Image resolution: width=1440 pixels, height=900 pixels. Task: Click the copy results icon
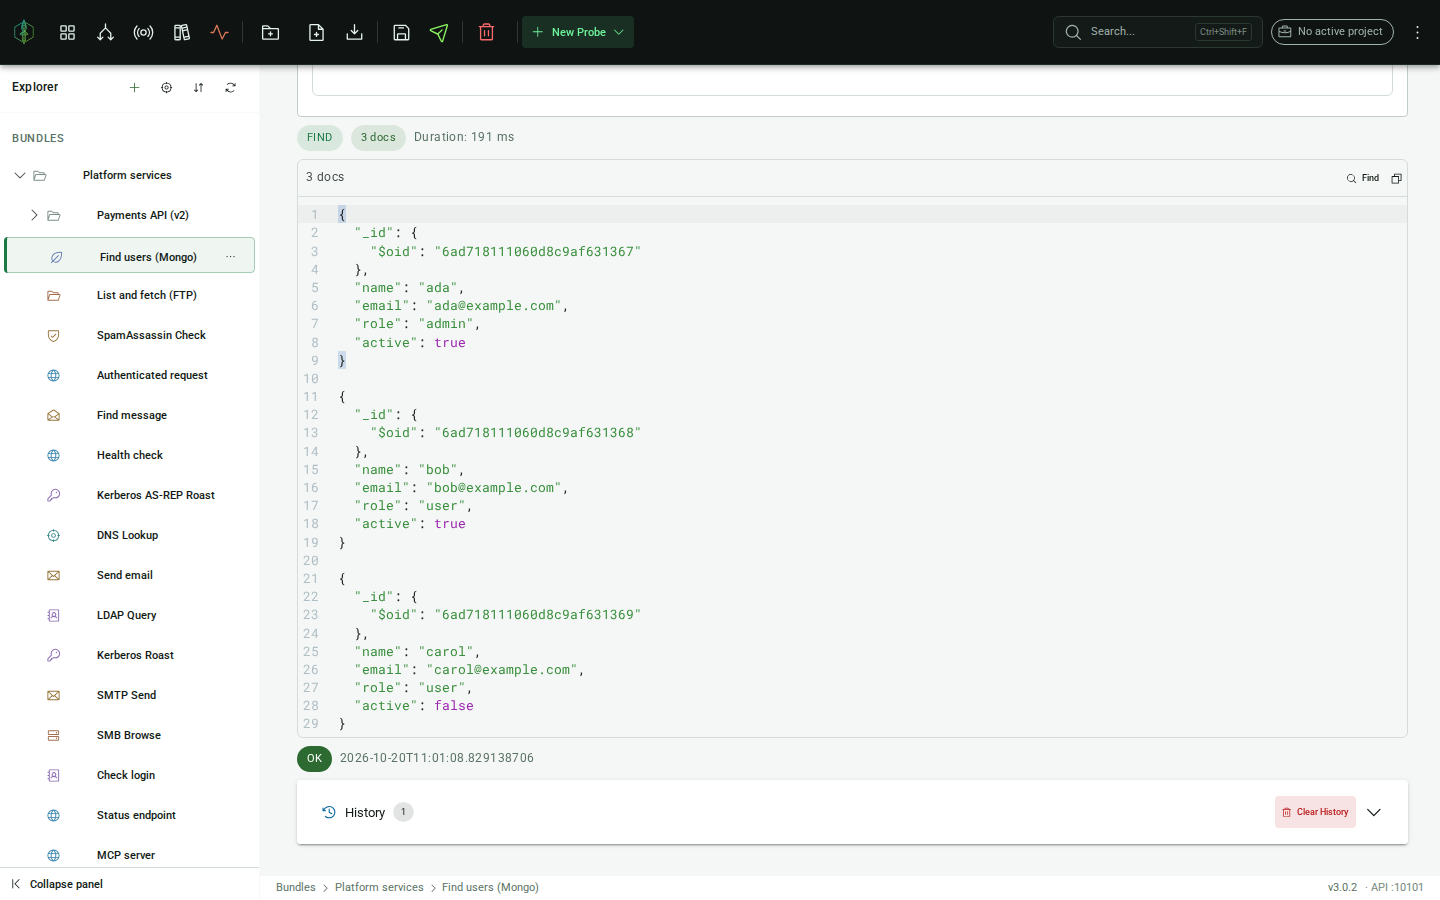(1396, 178)
